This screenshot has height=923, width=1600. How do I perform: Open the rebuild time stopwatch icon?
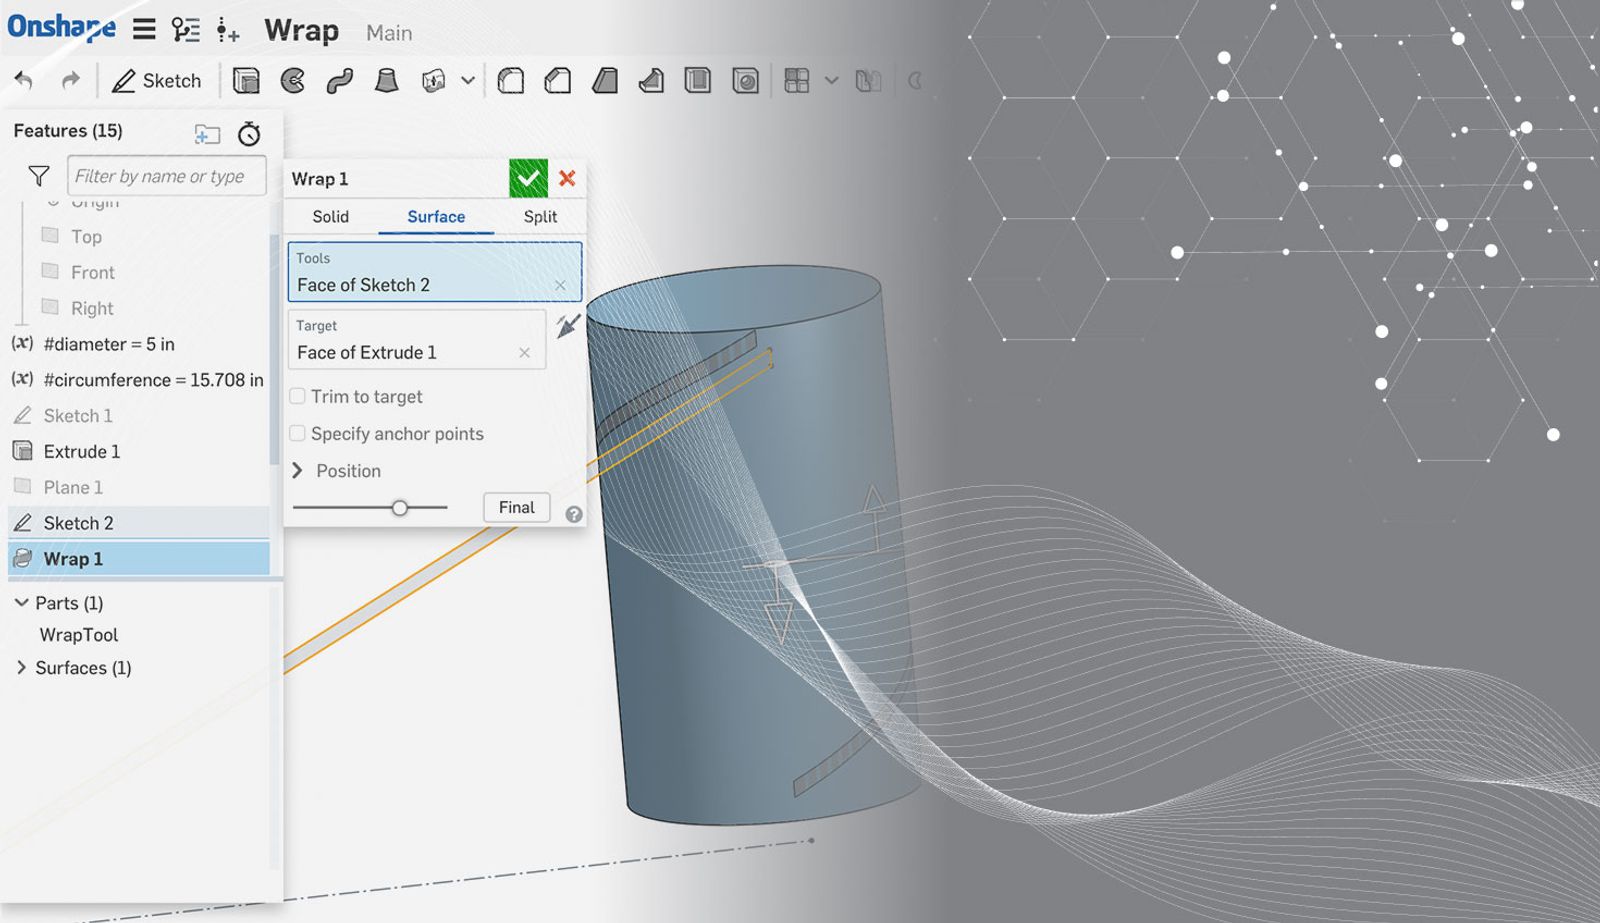249,133
